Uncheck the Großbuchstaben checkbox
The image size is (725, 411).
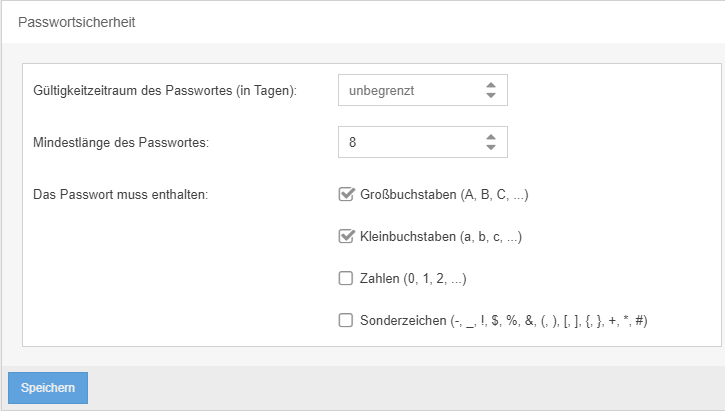(x=347, y=194)
